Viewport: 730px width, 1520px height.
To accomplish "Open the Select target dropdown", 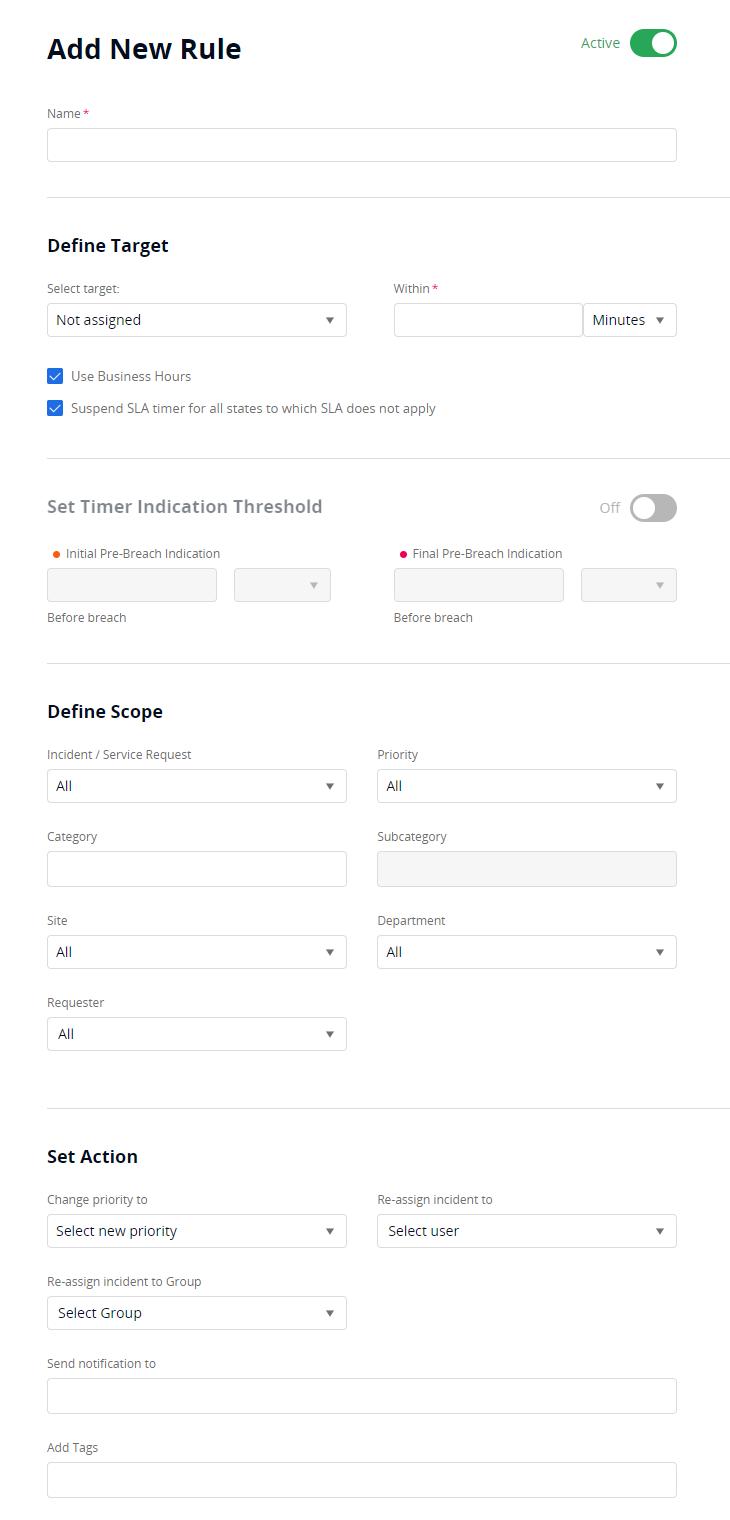I will tap(196, 320).
